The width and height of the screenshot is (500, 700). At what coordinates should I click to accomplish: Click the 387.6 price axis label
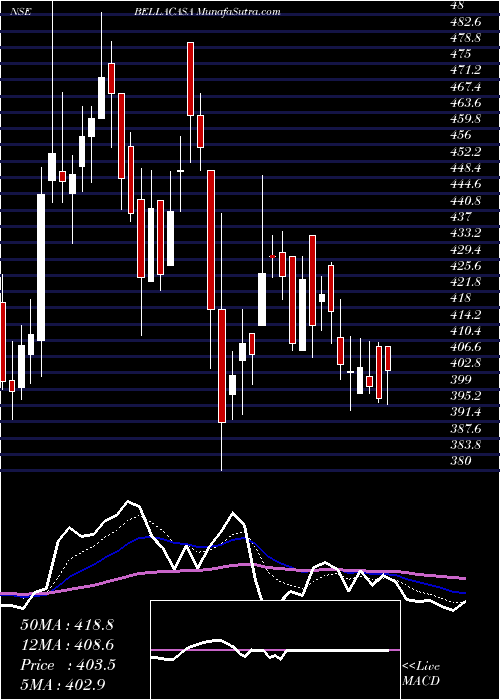[467, 429]
